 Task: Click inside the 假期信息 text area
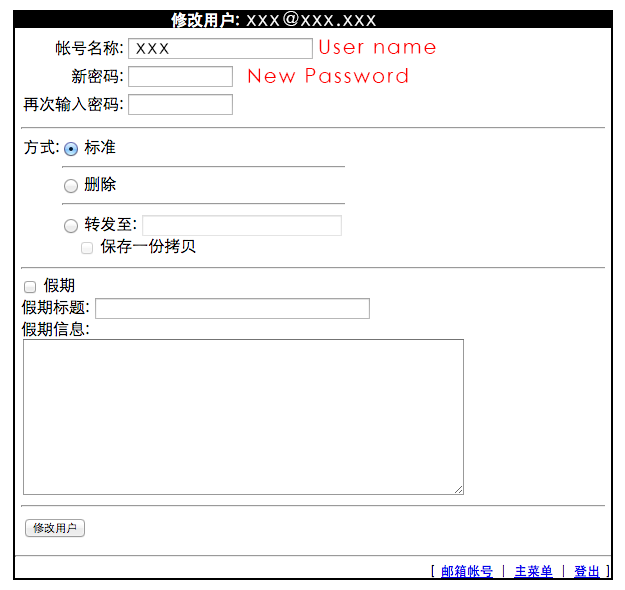click(242, 416)
